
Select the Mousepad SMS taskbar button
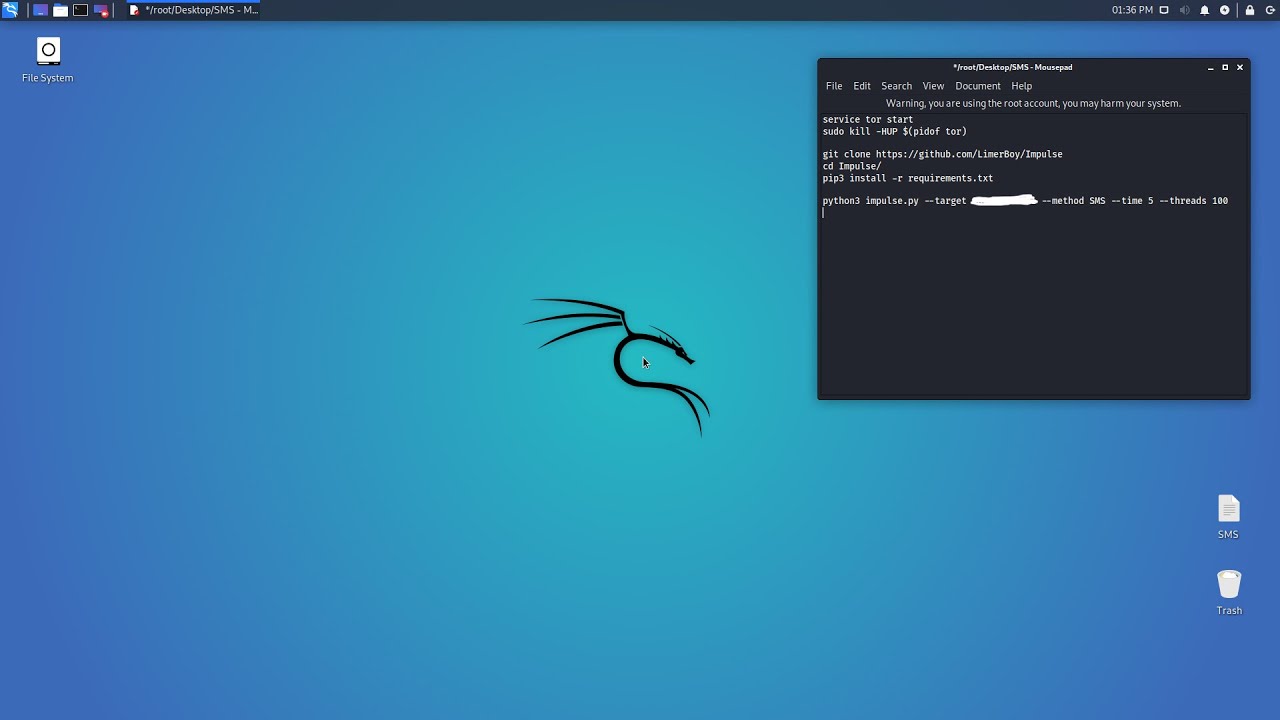coord(194,10)
